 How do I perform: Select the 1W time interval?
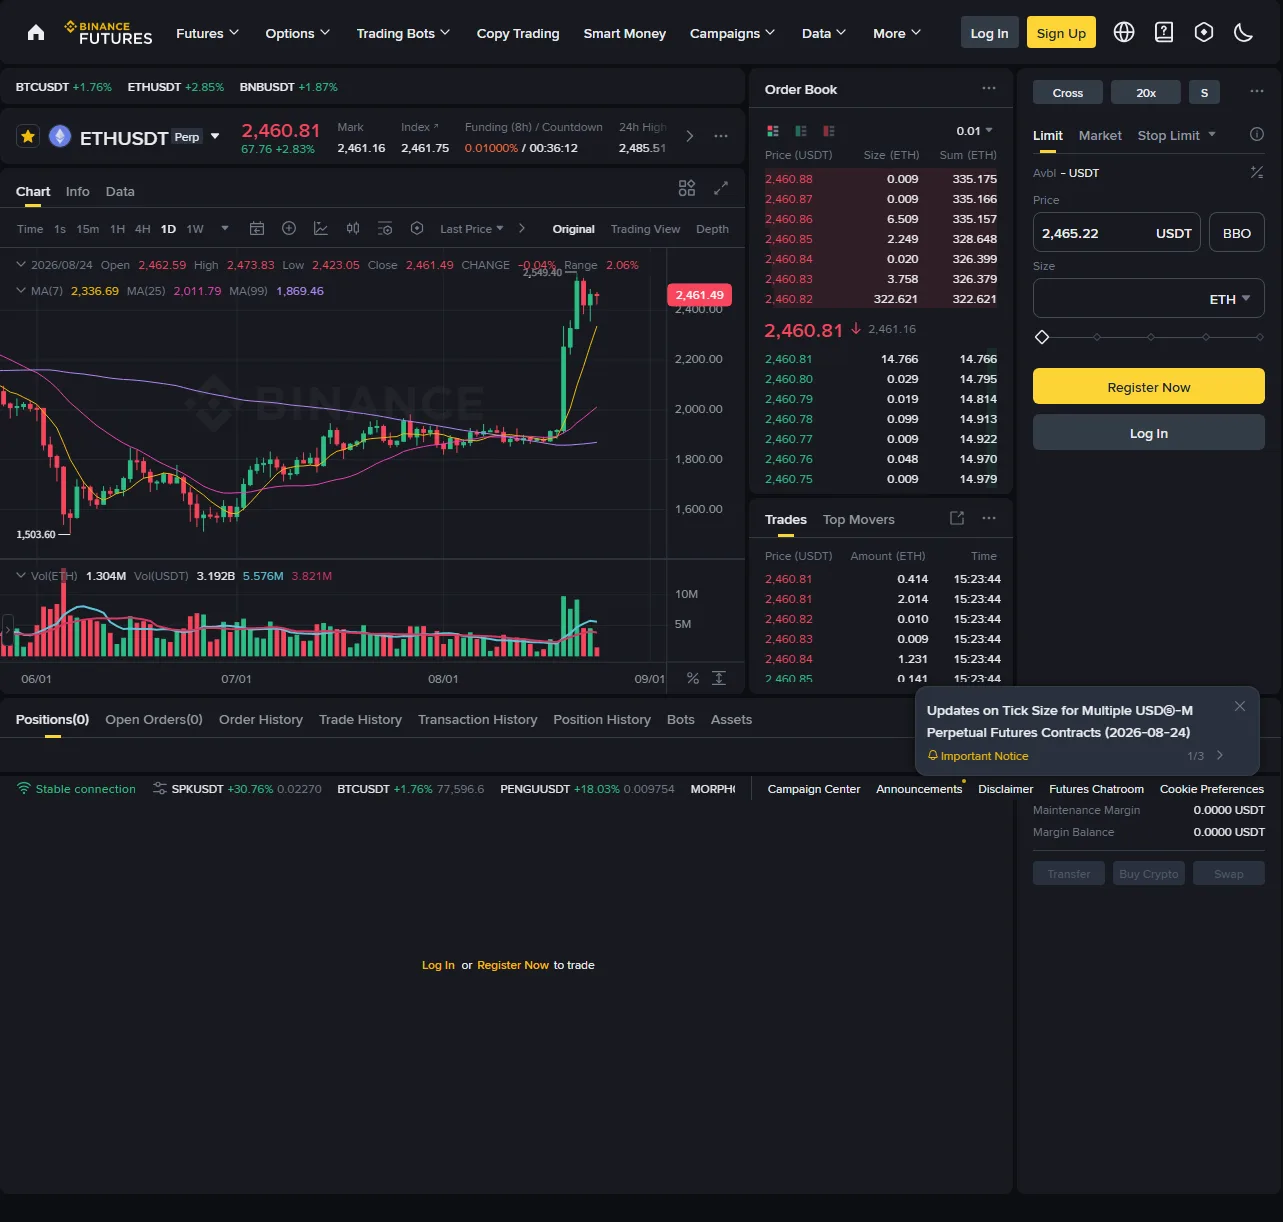(x=195, y=229)
